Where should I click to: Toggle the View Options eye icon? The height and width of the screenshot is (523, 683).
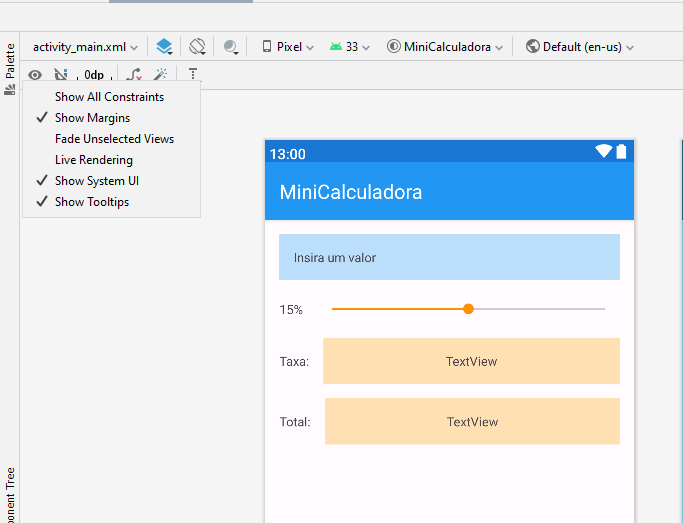click(x=35, y=75)
